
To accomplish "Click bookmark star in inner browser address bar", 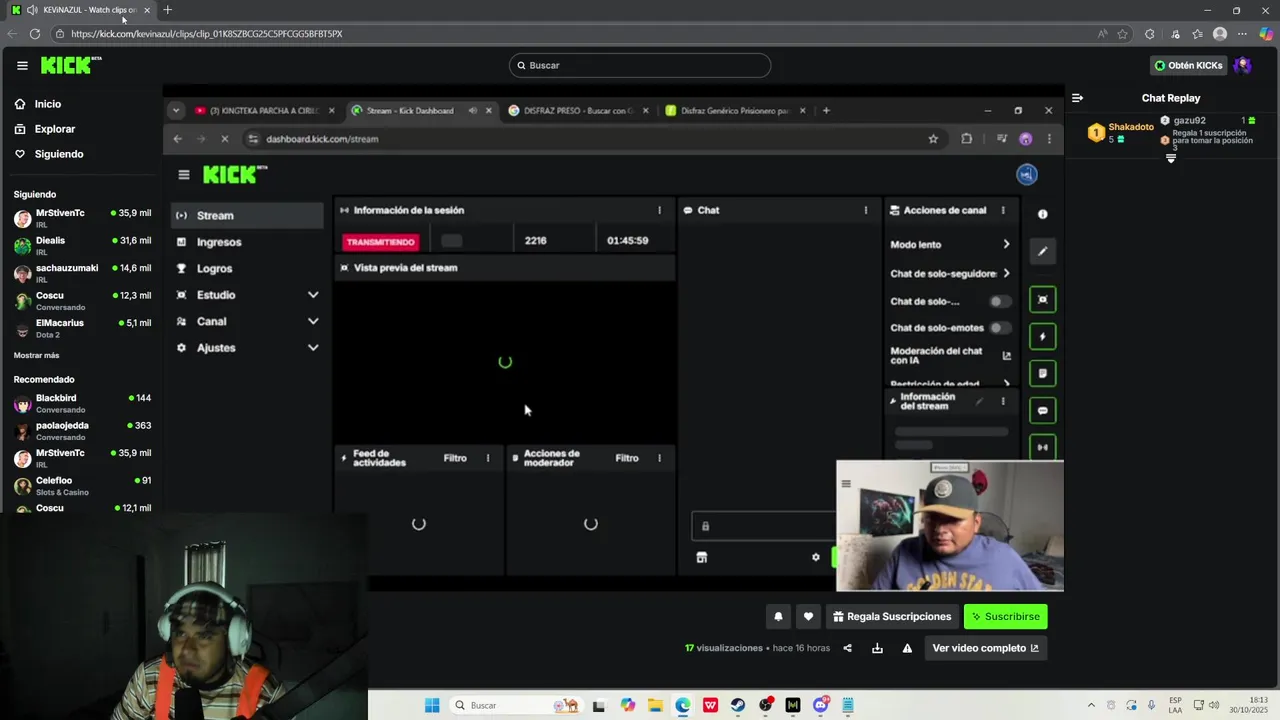I will [x=933, y=139].
